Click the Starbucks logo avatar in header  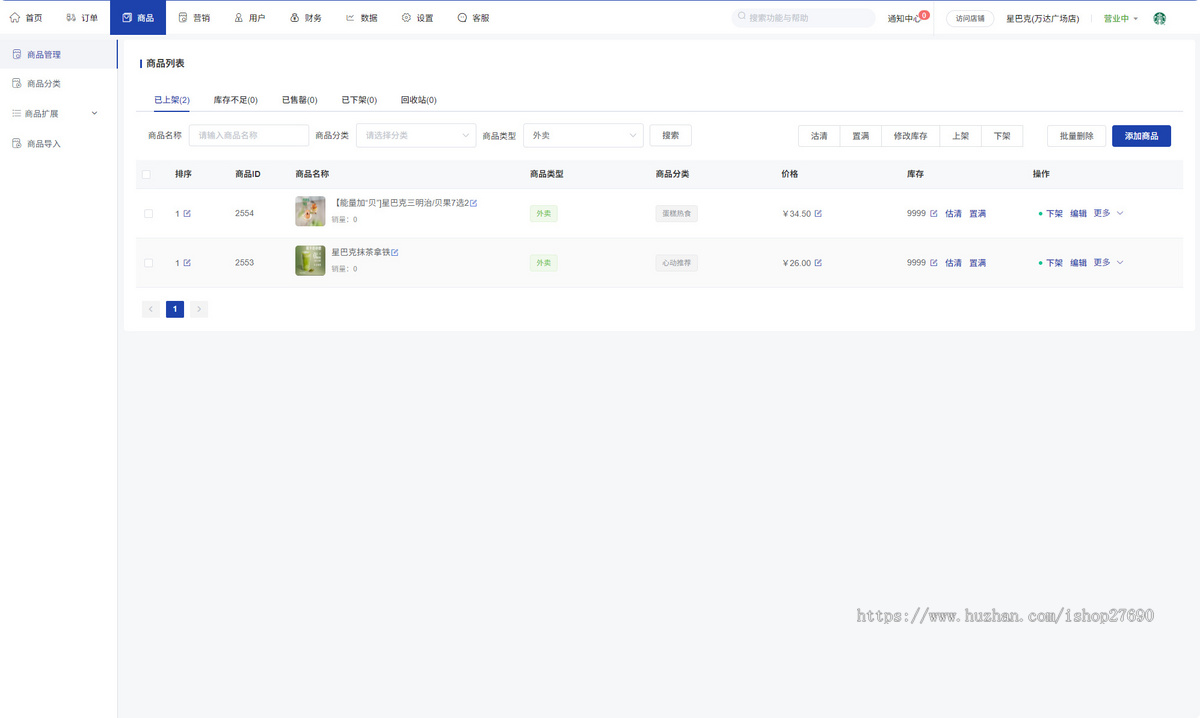pyautogui.click(x=1160, y=18)
